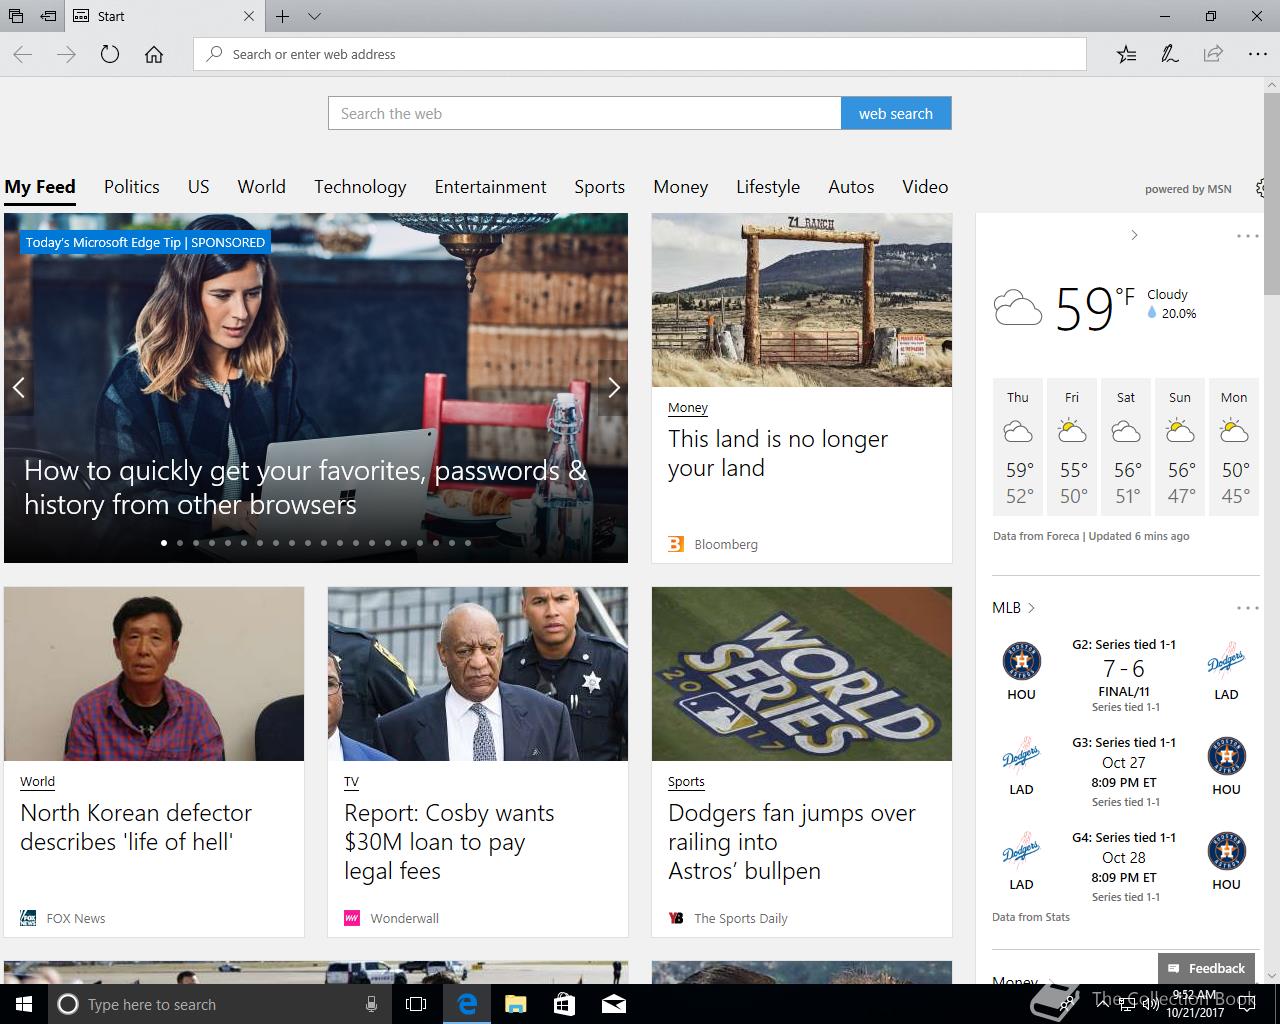Expand the tab preview chevron
Image resolution: width=1280 pixels, height=1024 pixels.
[x=314, y=16]
